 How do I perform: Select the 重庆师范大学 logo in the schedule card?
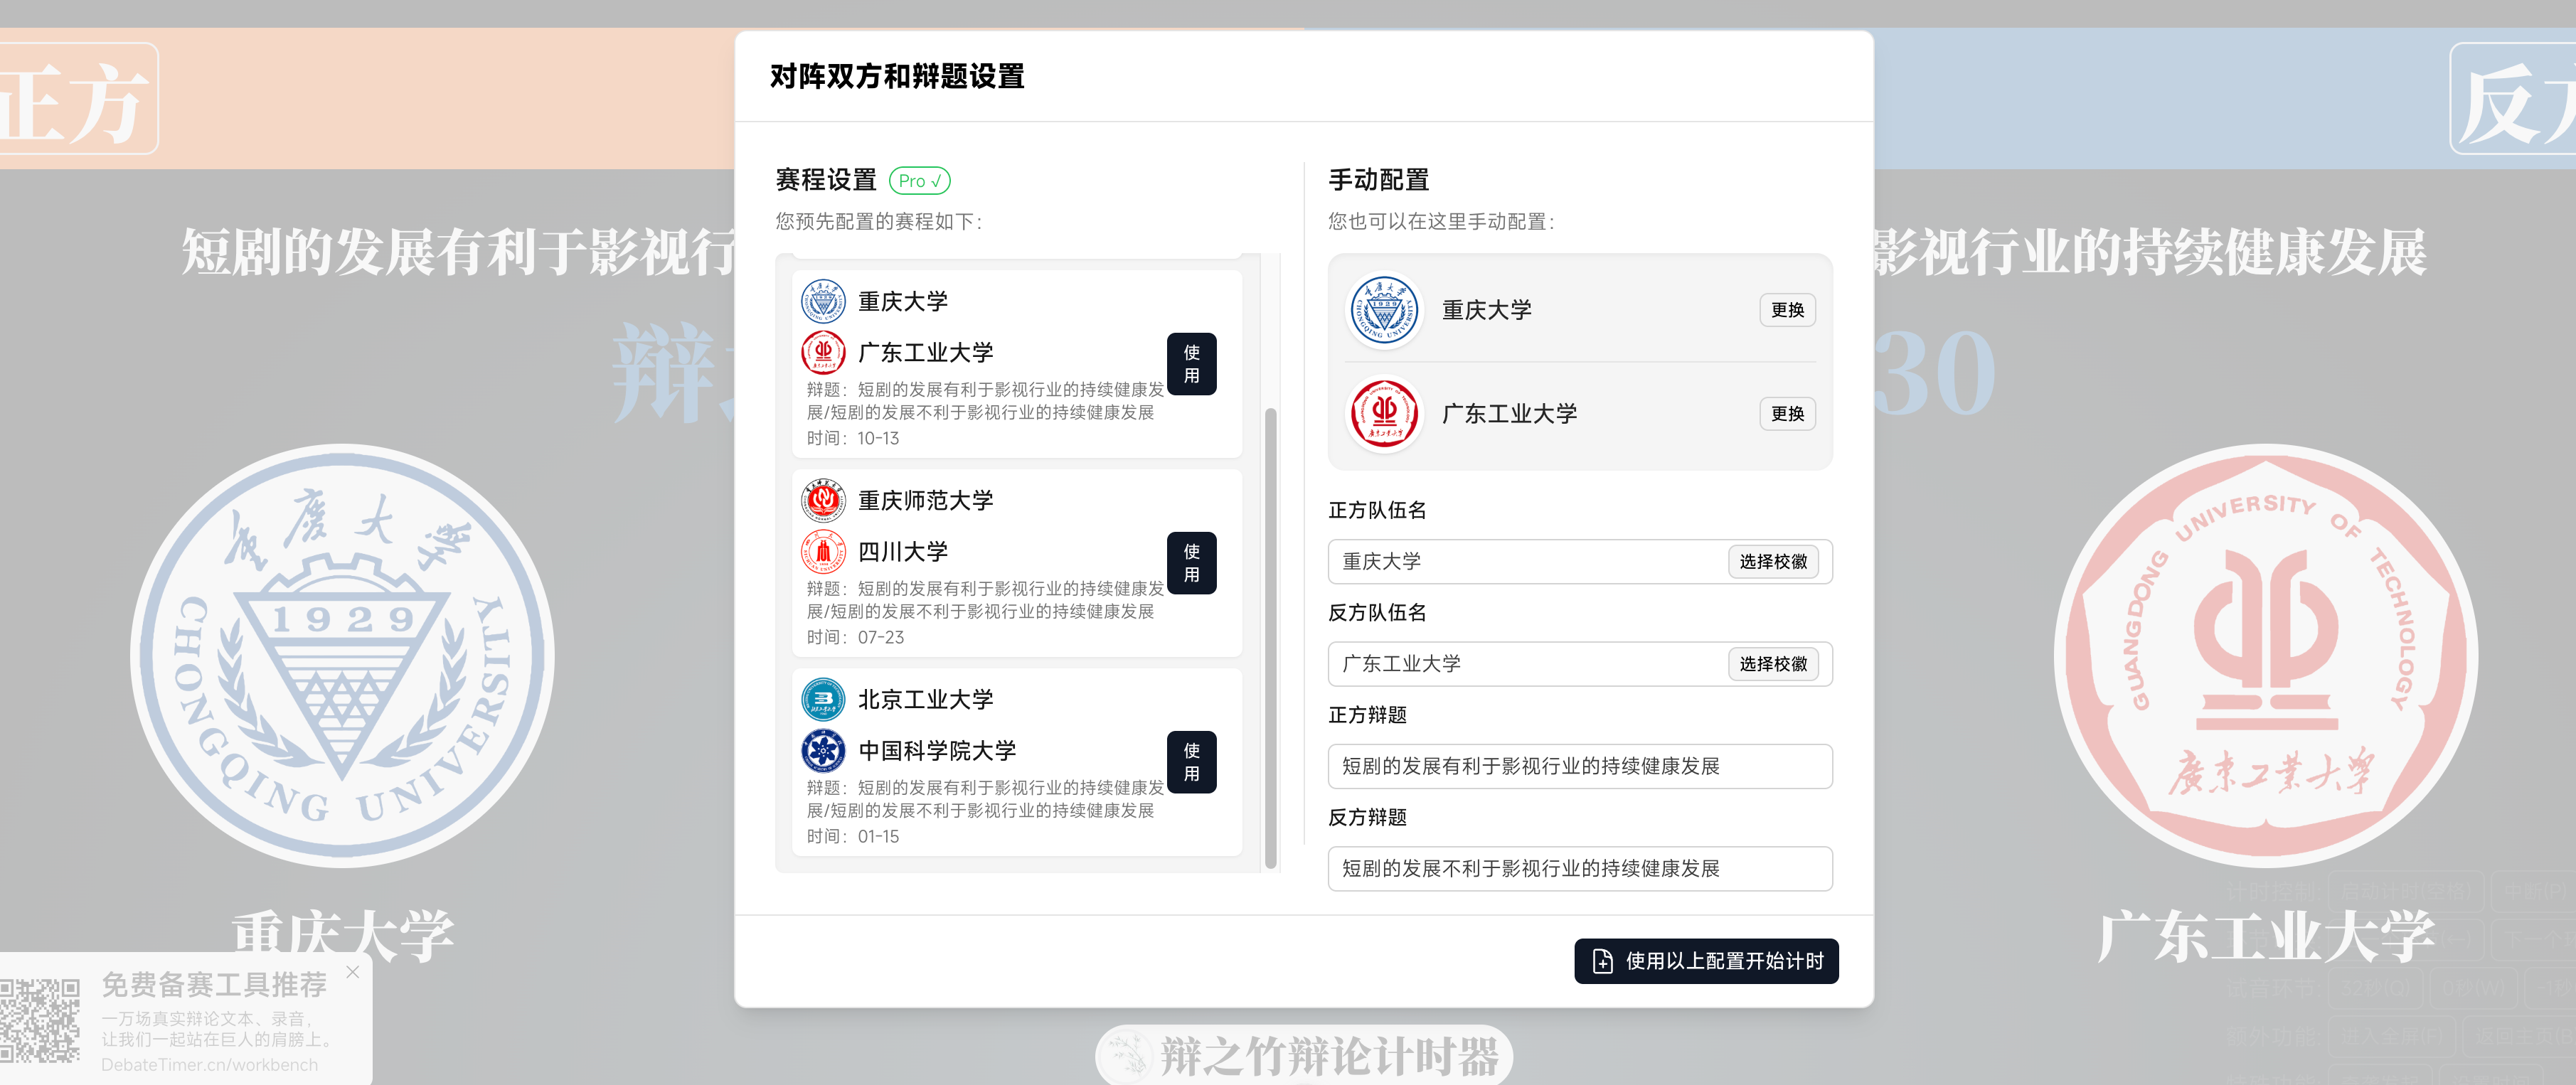pos(823,500)
